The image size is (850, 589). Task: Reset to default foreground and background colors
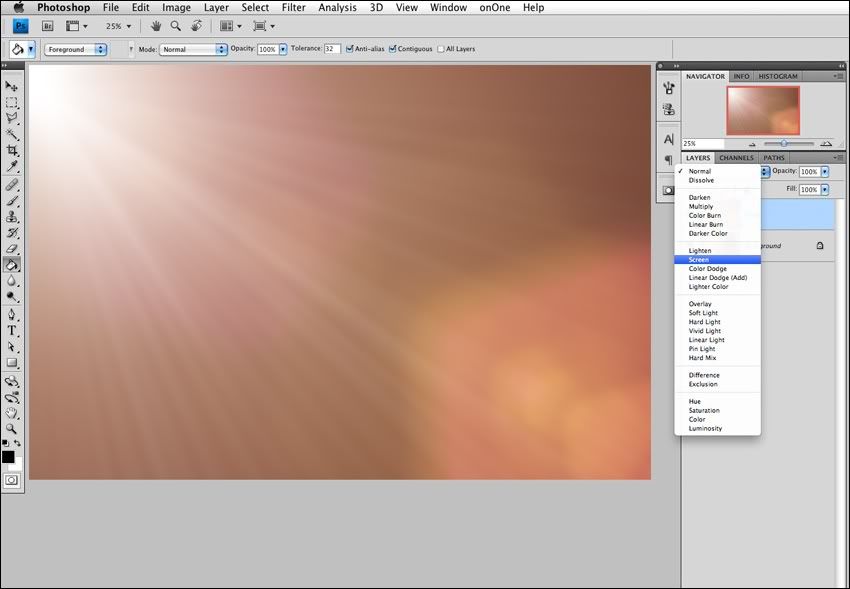pos(5,443)
